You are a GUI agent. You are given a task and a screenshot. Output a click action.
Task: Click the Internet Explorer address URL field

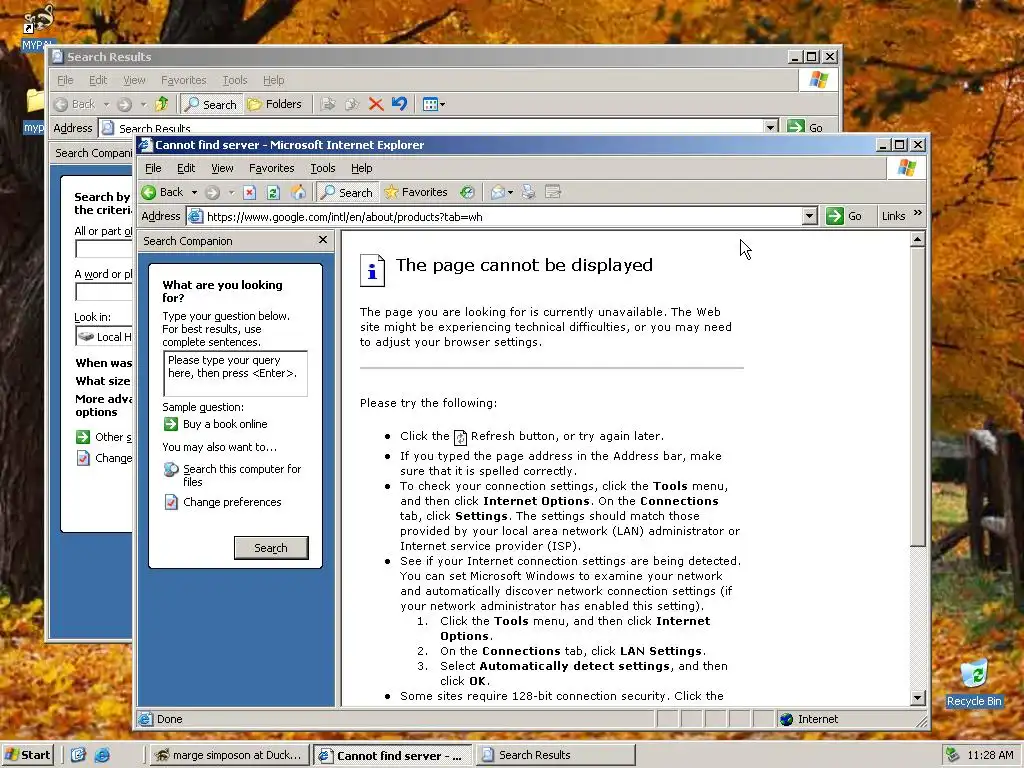pyautogui.click(x=493, y=216)
